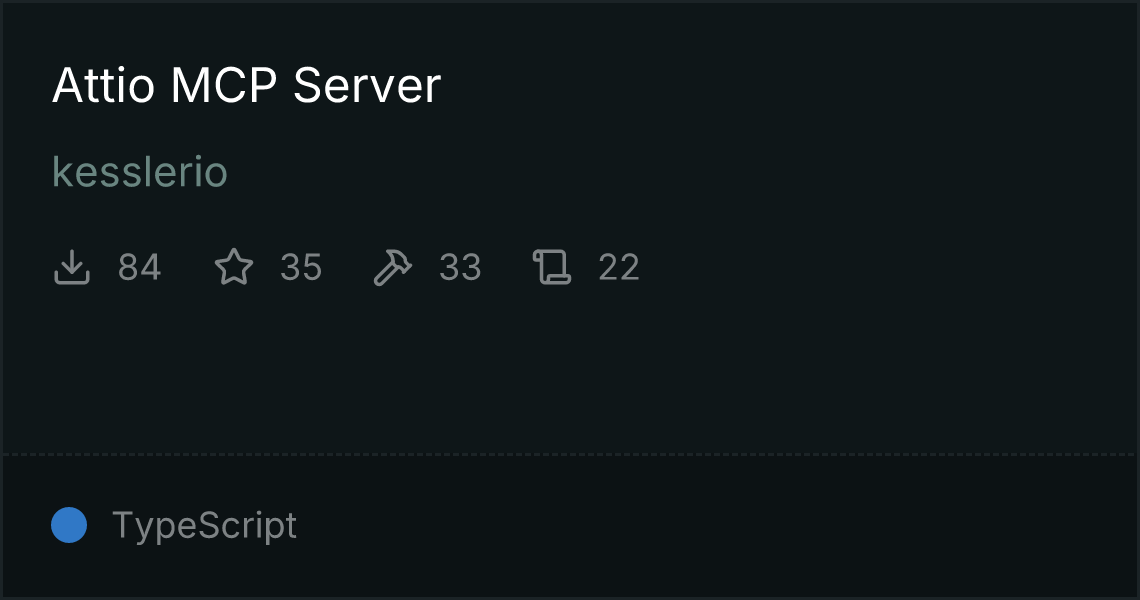Click the 35 stars count
This screenshot has height=600, width=1140.
[301, 267]
